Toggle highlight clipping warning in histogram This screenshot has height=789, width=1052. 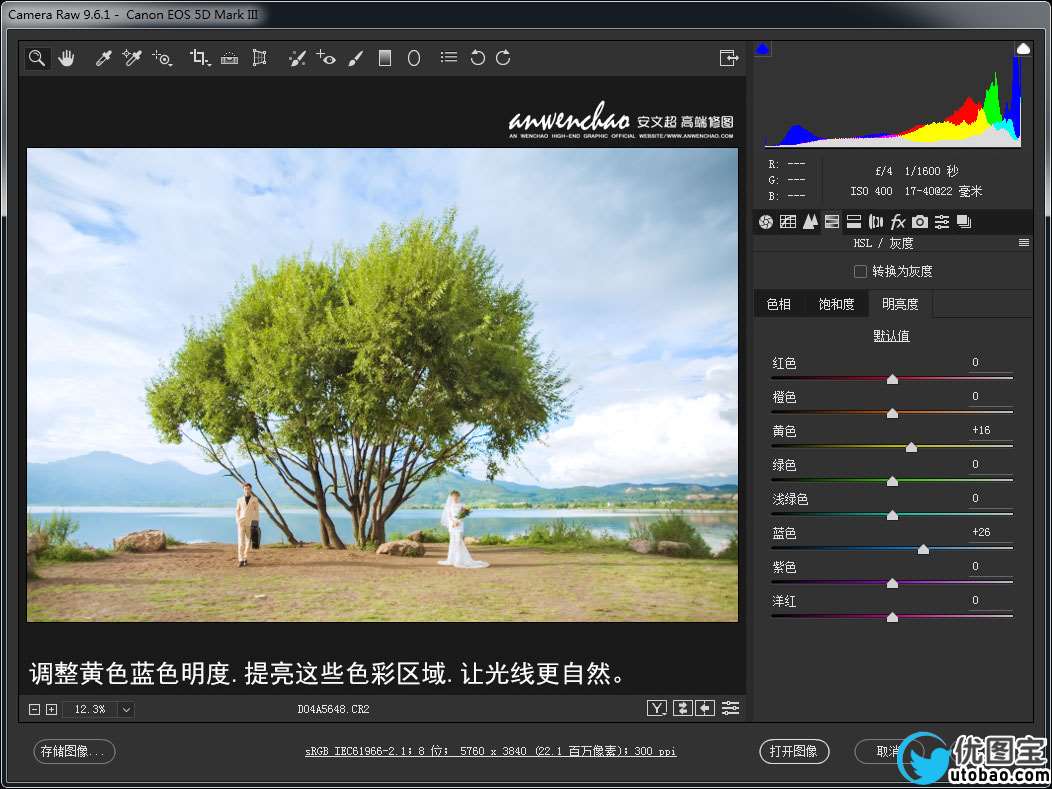pyautogui.click(x=1023, y=48)
